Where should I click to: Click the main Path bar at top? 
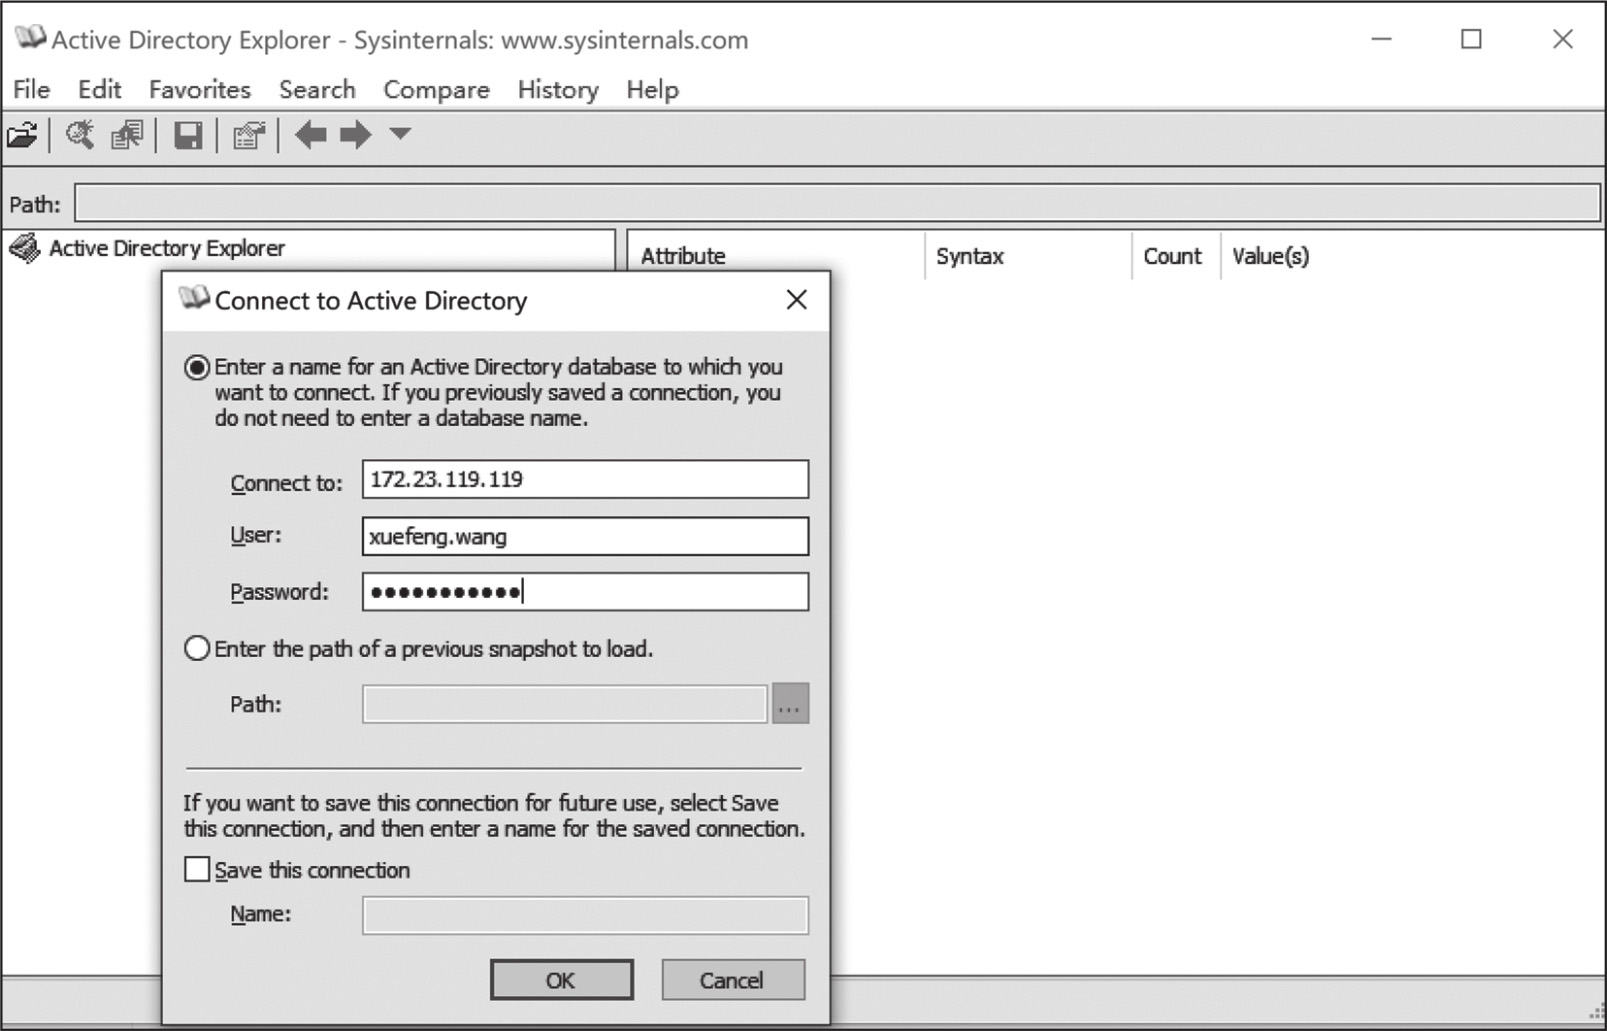pos(838,203)
